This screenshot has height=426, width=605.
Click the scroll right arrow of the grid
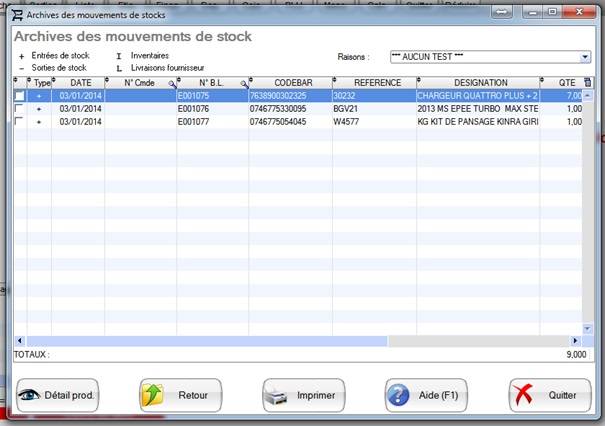(574, 341)
